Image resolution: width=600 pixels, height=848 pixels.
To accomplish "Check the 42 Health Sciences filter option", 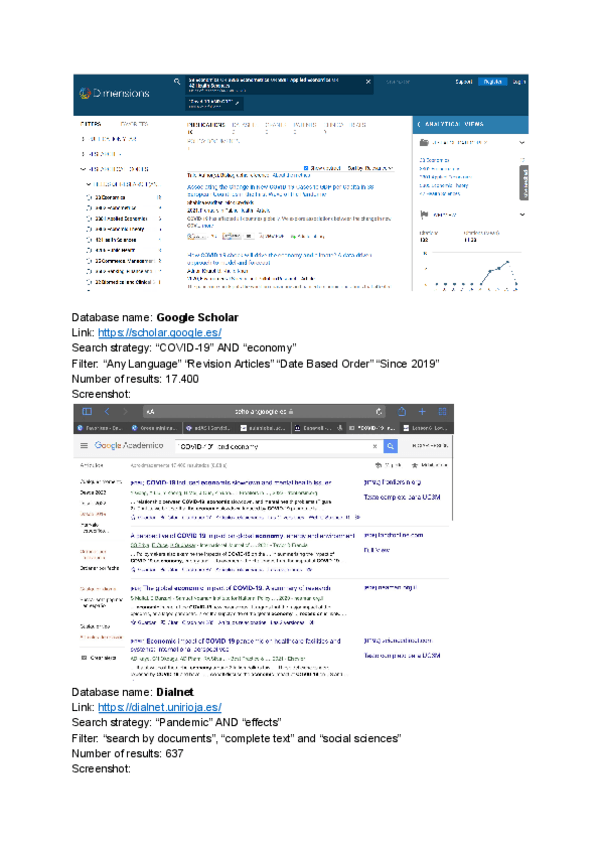I will [x=89, y=240].
